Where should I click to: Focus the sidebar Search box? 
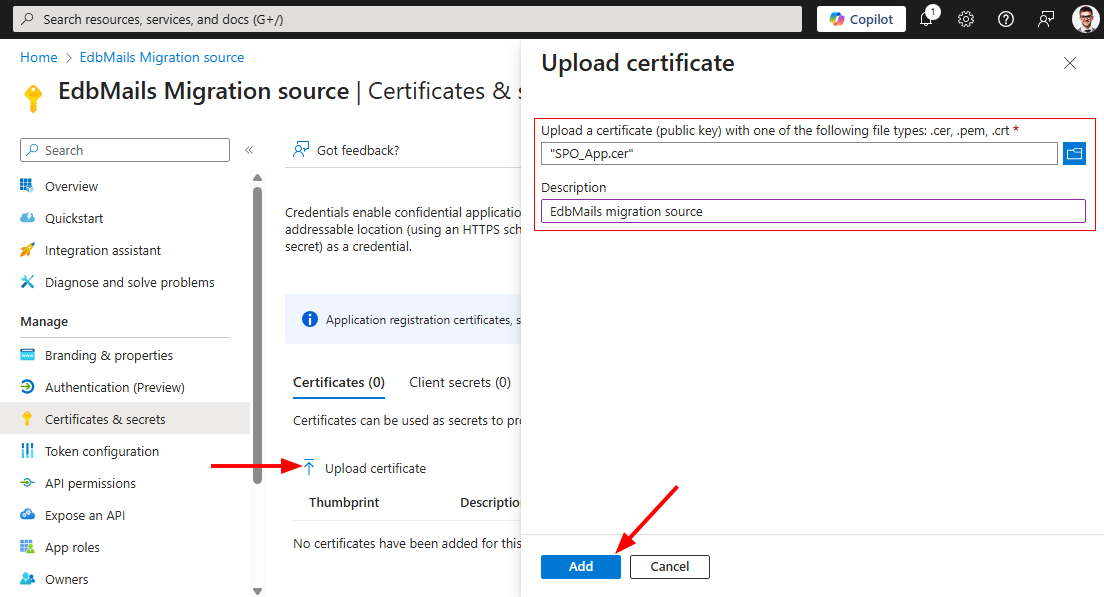125,150
